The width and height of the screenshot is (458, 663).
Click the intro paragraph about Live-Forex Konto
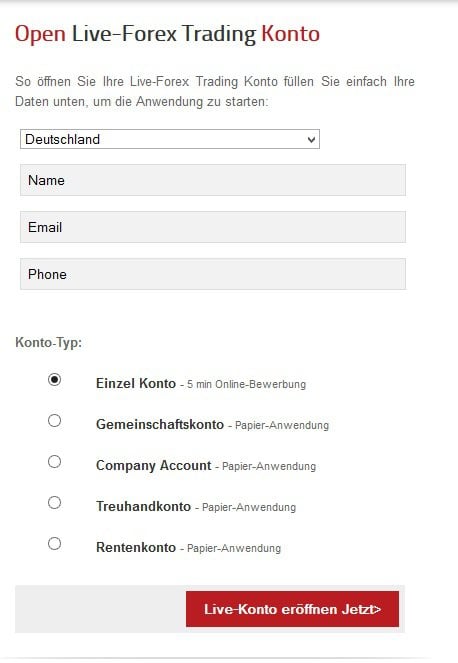(215, 91)
